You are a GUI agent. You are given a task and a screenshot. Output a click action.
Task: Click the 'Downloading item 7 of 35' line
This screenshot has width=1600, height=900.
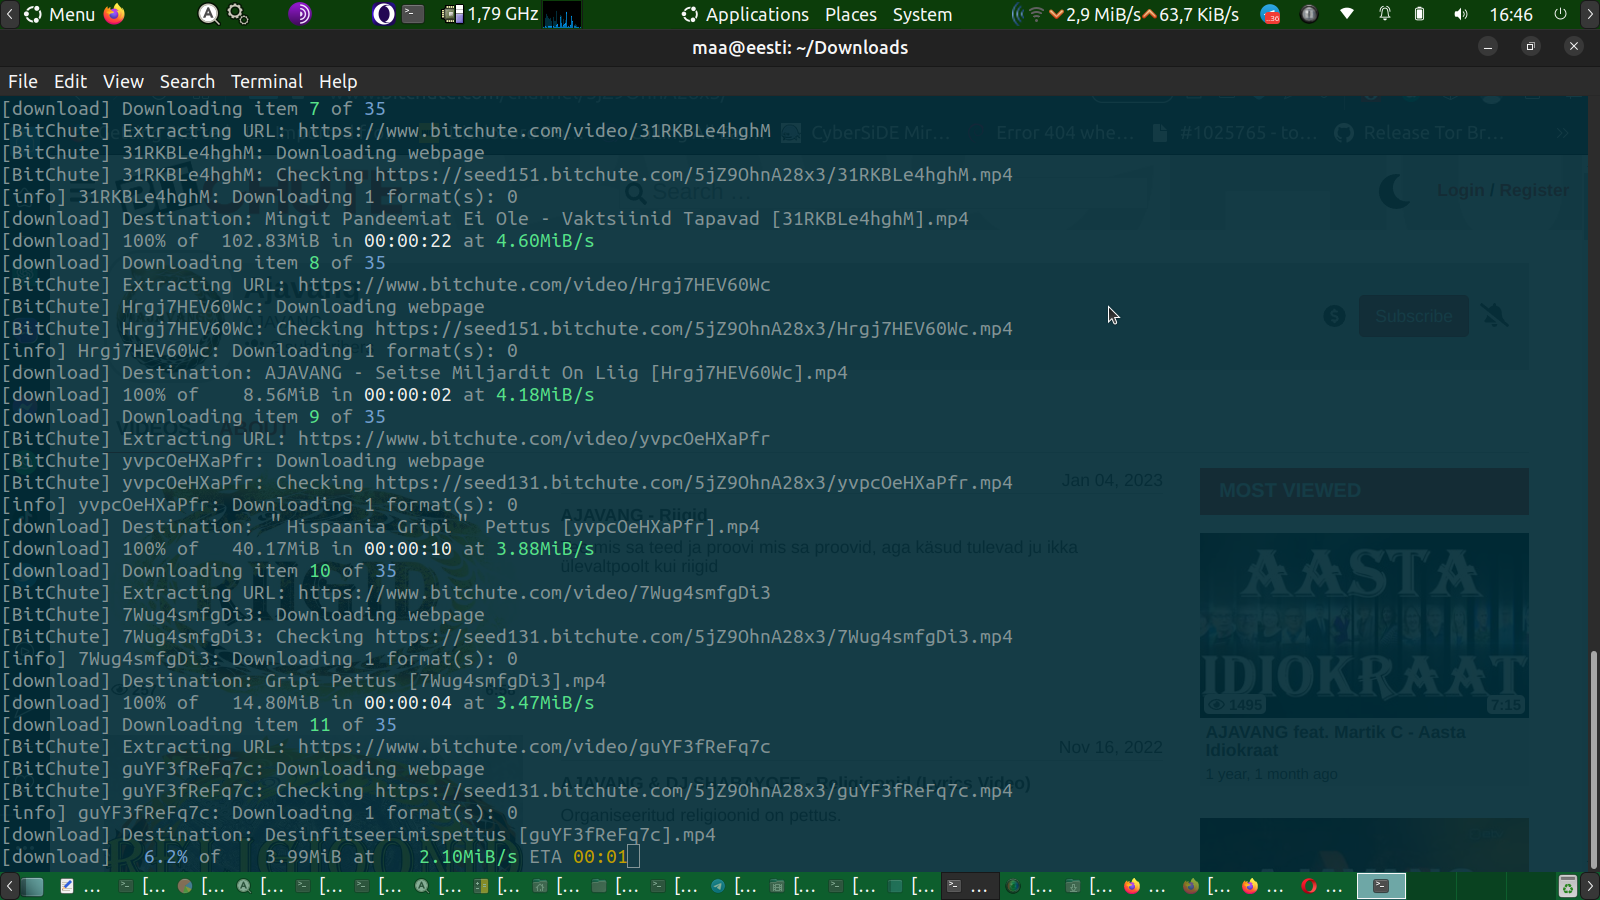(x=194, y=109)
